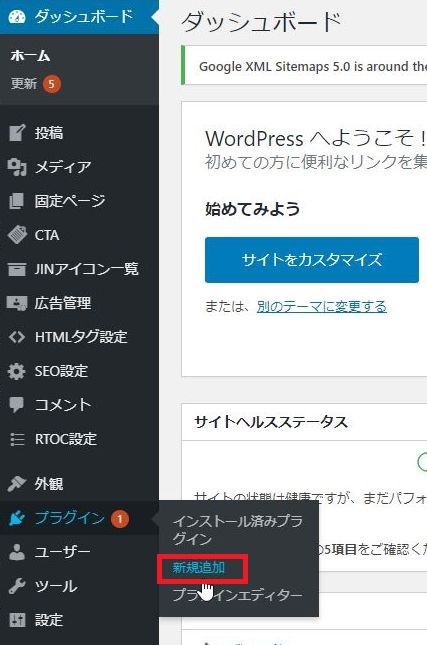This screenshot has width=427, height=645.
Task: Open SEO設定 menu
Action: click(x=79, y=371)
